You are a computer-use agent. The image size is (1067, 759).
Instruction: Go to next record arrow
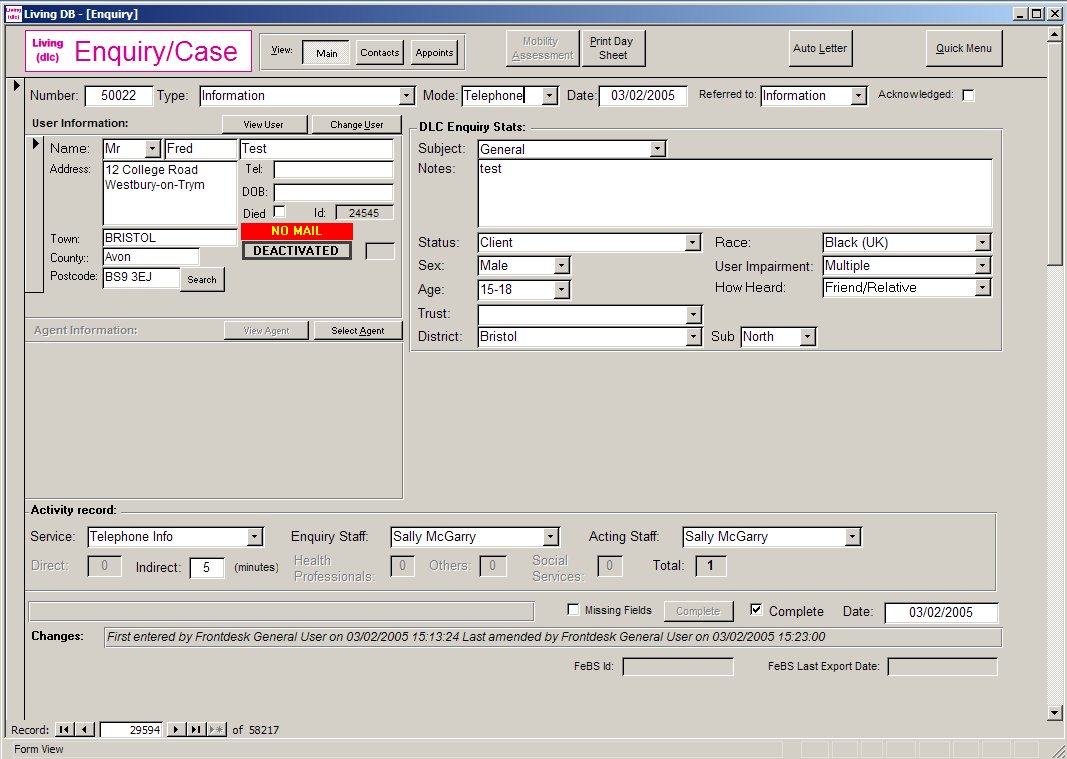(176, 730)
